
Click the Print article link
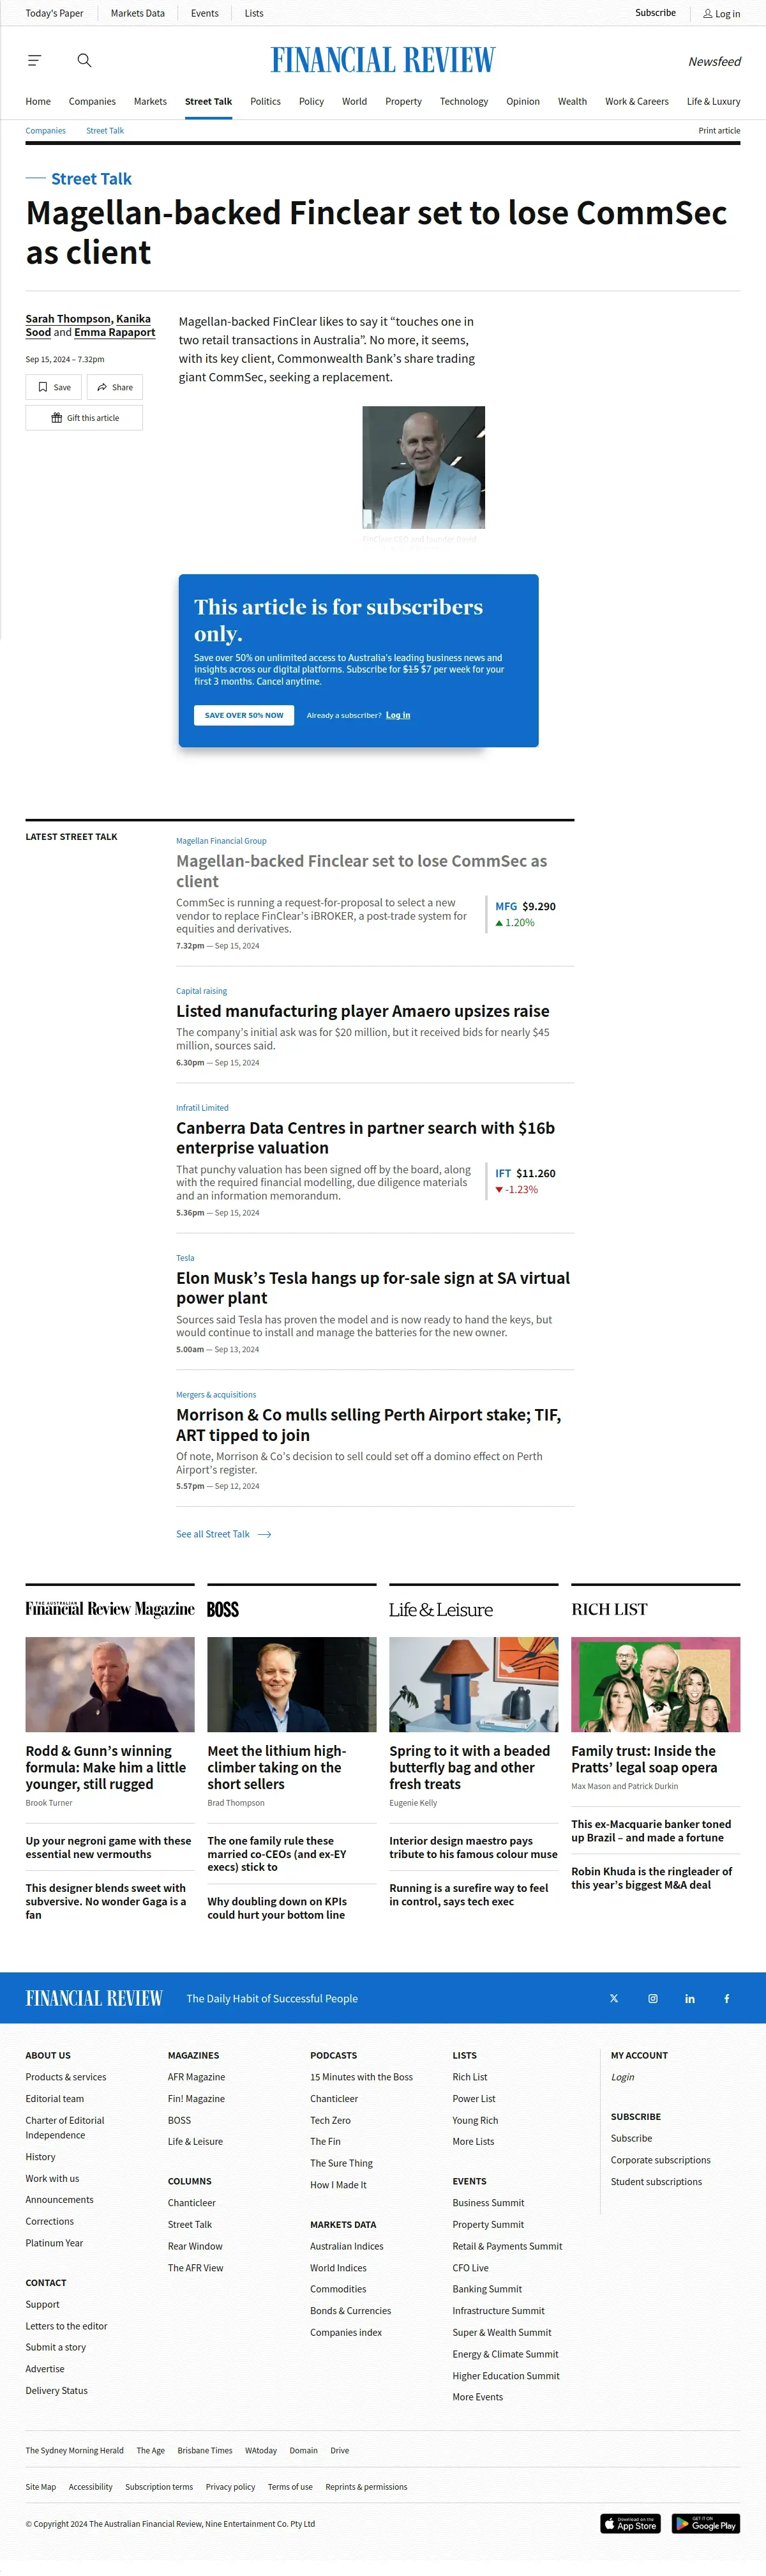point(719,131)
